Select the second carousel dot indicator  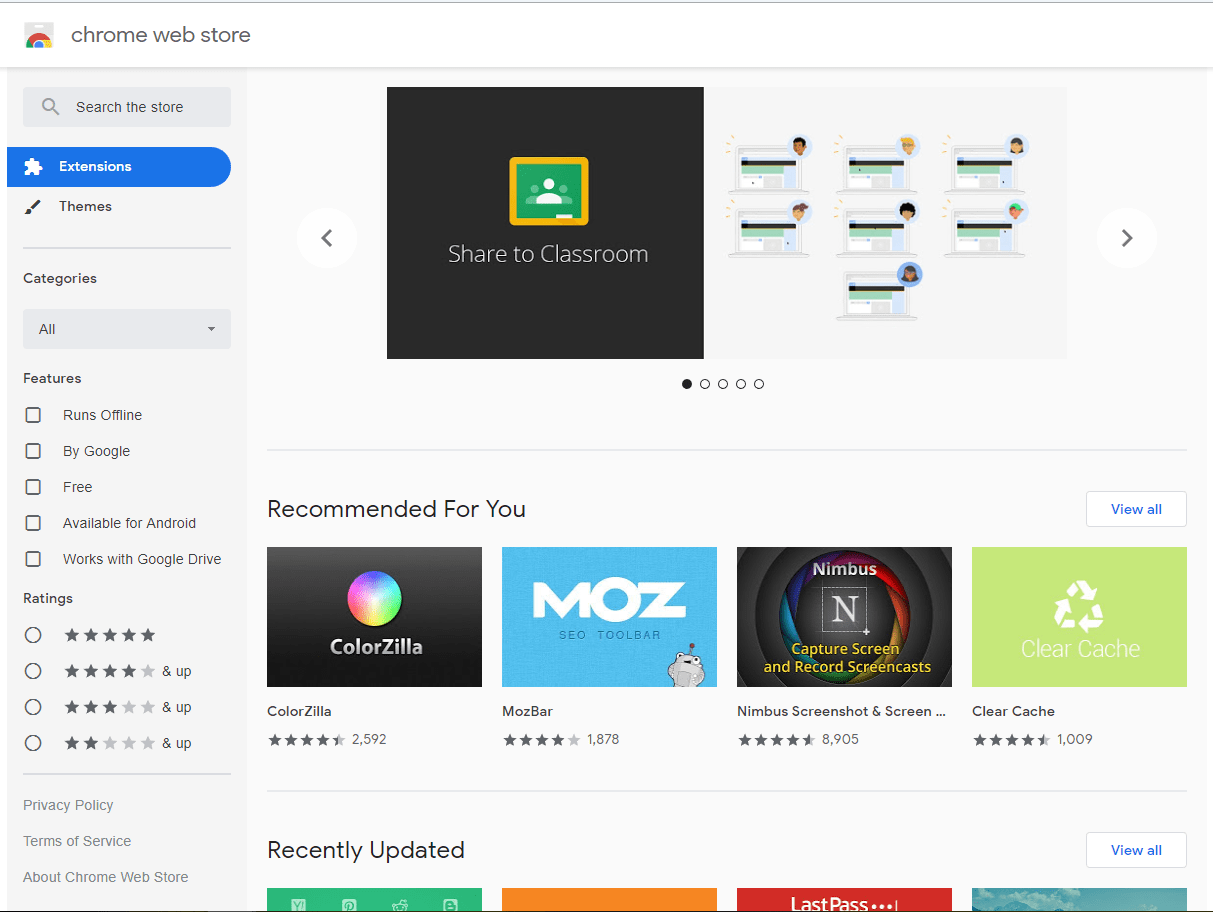coord(705,384)
